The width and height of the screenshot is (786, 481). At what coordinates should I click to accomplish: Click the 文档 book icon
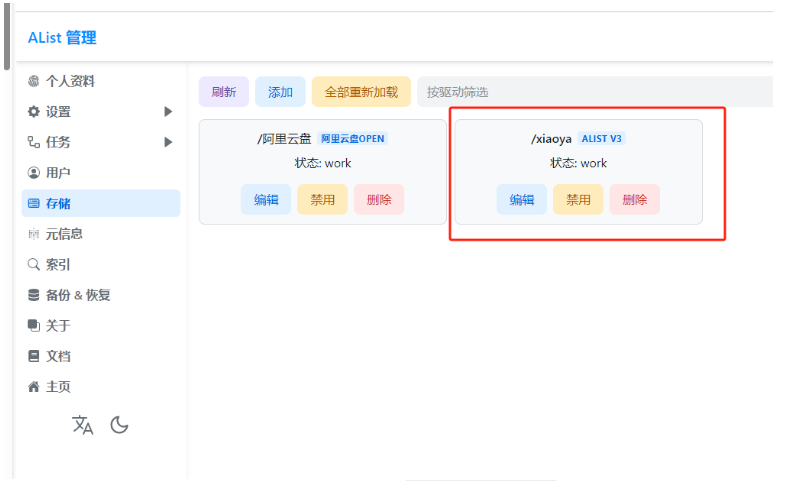(34, 356)
